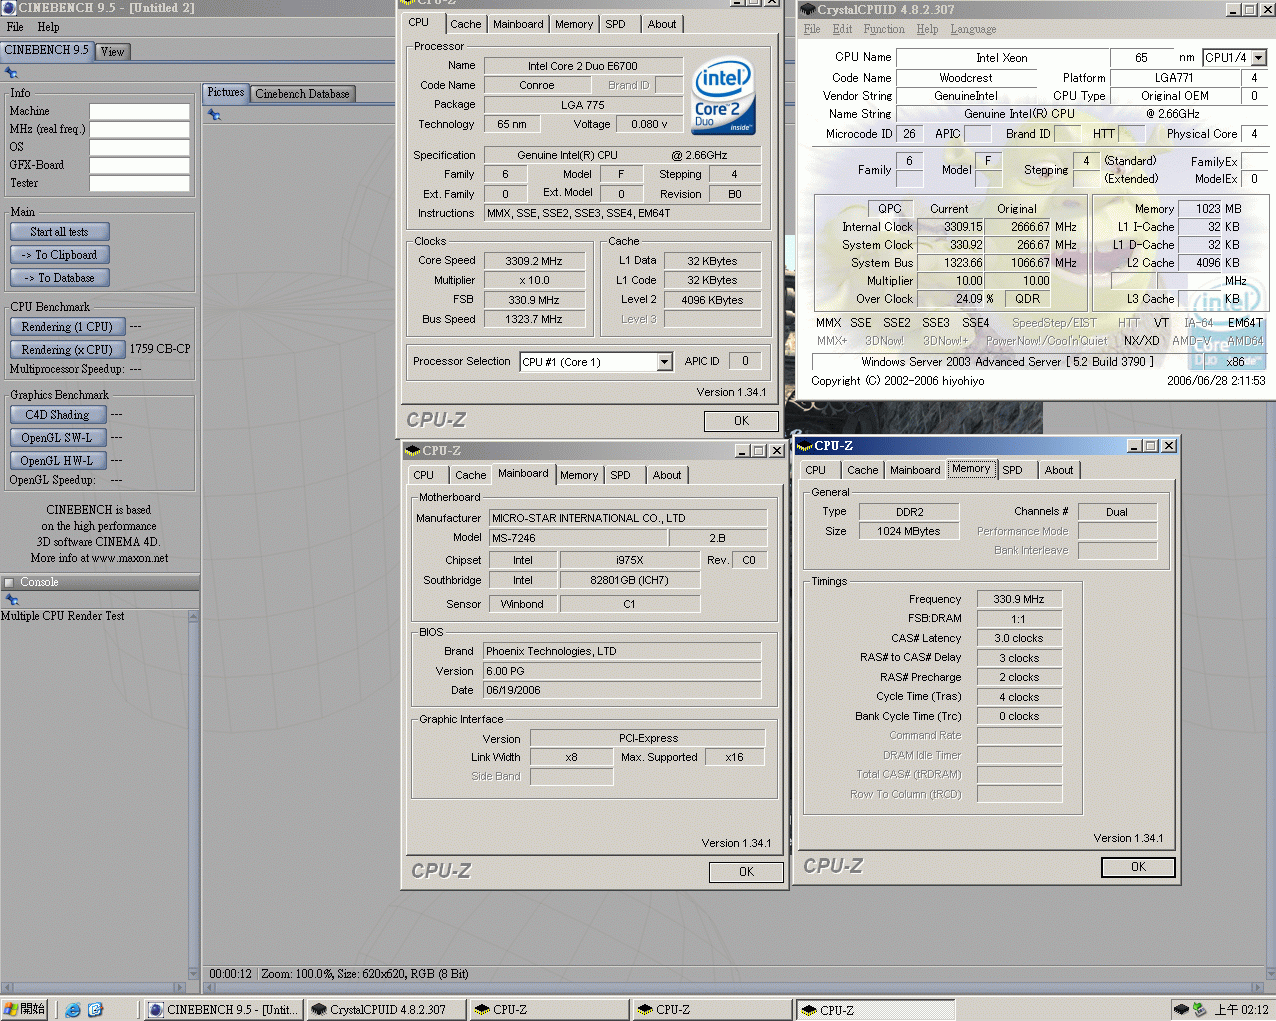Toggle the Console panel header box
This screenshot has width=1276, height=1021.
pos(9,583)
